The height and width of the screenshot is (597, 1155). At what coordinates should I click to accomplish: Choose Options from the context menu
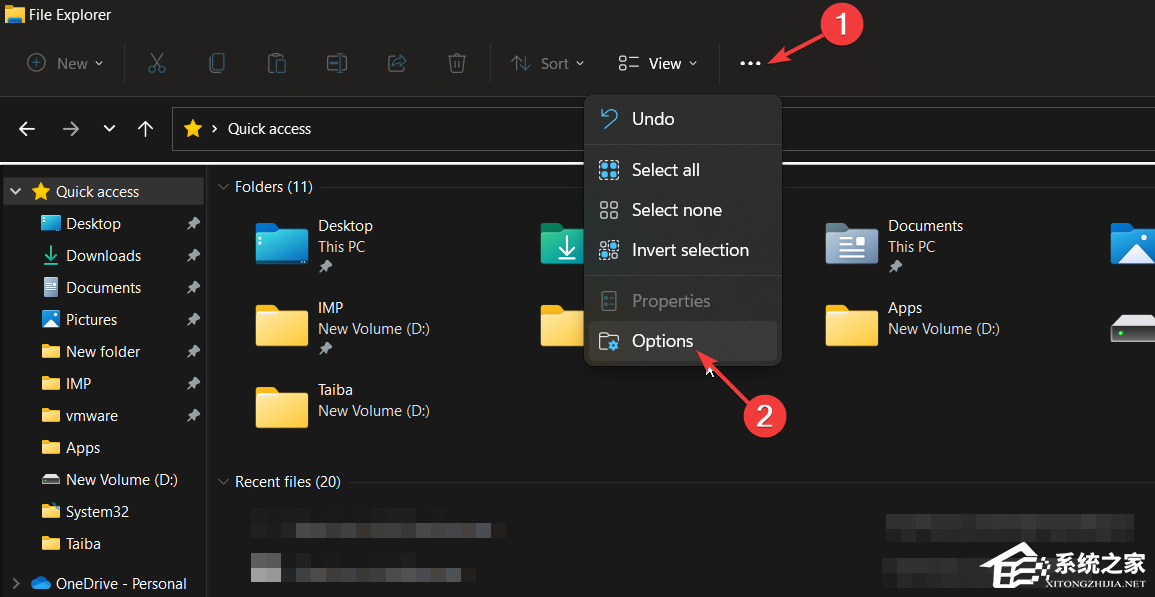(662, 341)
